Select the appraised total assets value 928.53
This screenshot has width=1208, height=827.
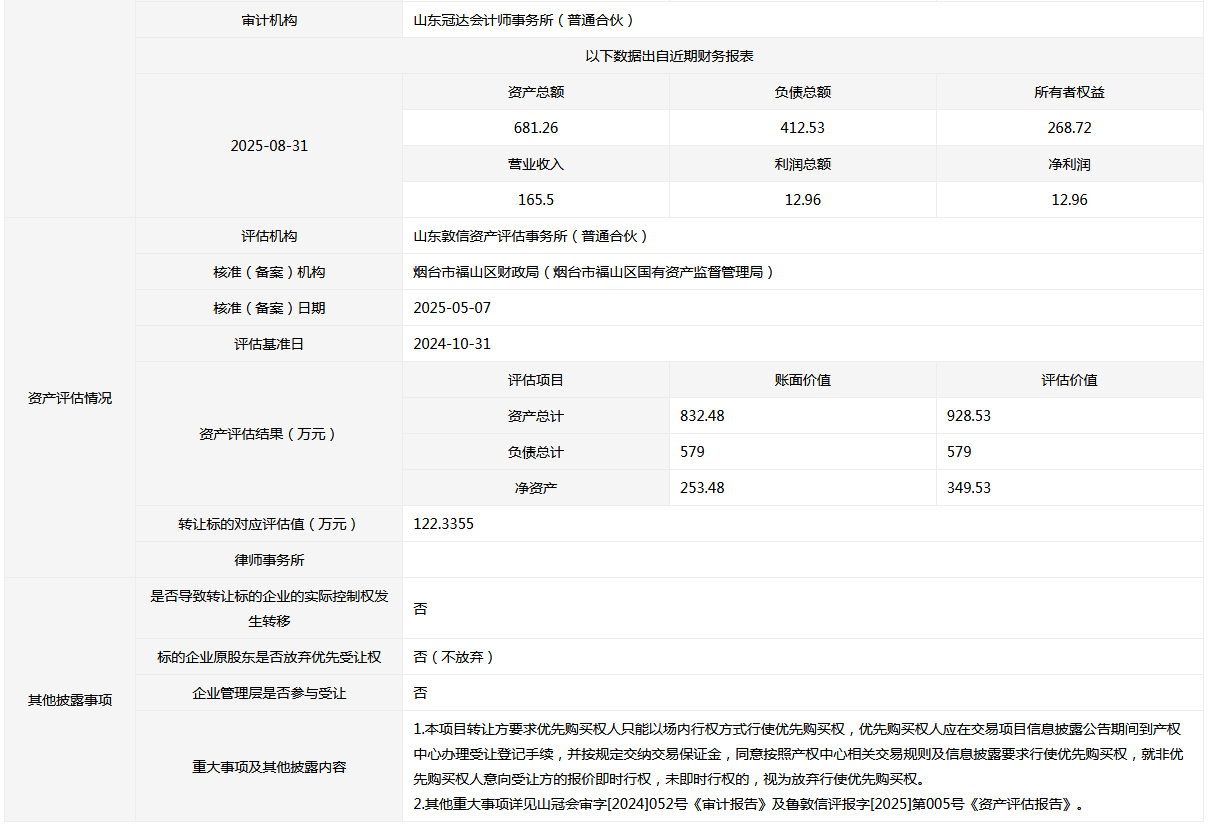[x=969, y=416]
